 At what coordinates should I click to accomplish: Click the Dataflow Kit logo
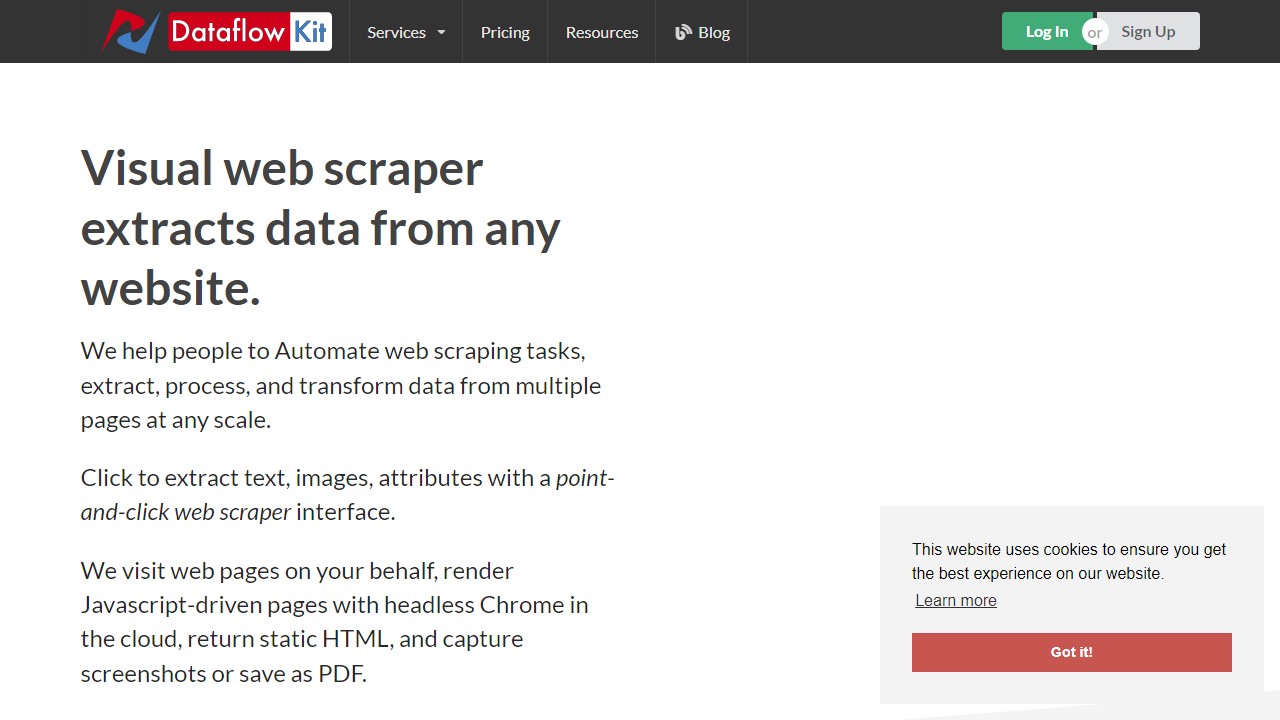pyautogui.click(x=217, y=31)
